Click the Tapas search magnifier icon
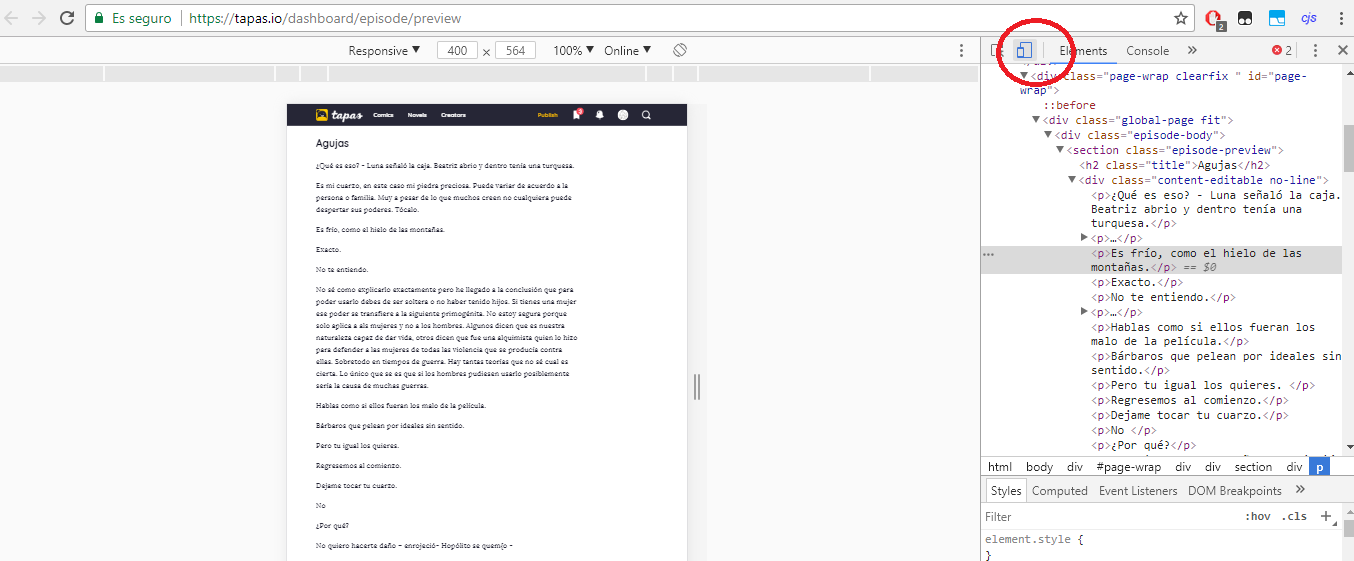The image size is (1354, 561). tap(646, 115)
